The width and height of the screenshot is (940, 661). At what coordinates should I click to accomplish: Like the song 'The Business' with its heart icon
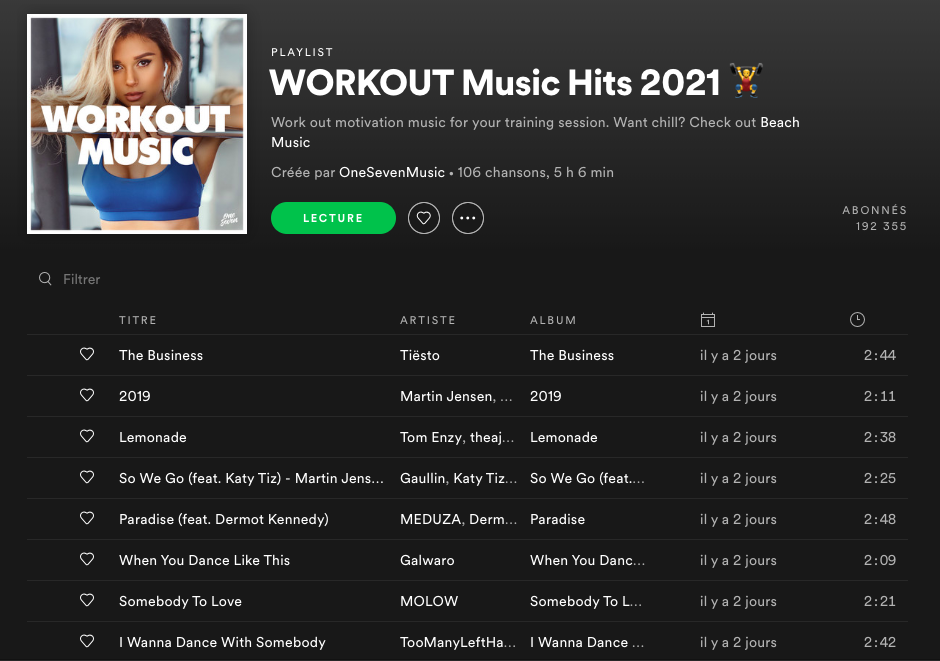(x=87, y=354)
